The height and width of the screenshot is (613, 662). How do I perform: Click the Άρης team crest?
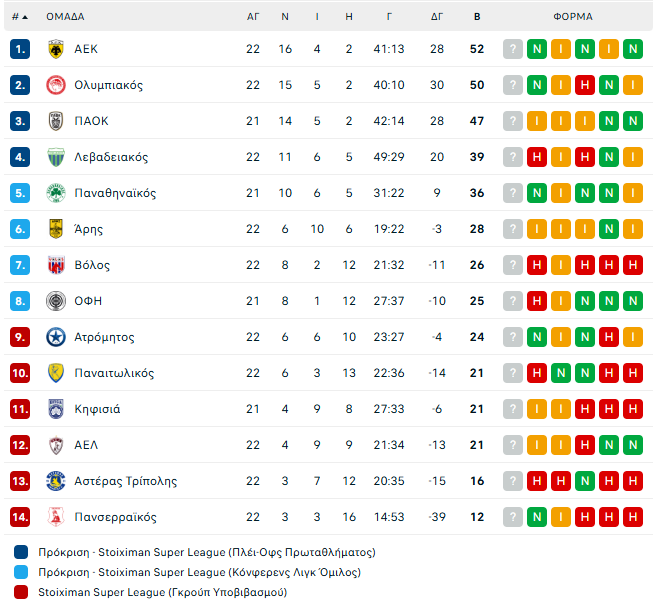[x=55, y=229]
